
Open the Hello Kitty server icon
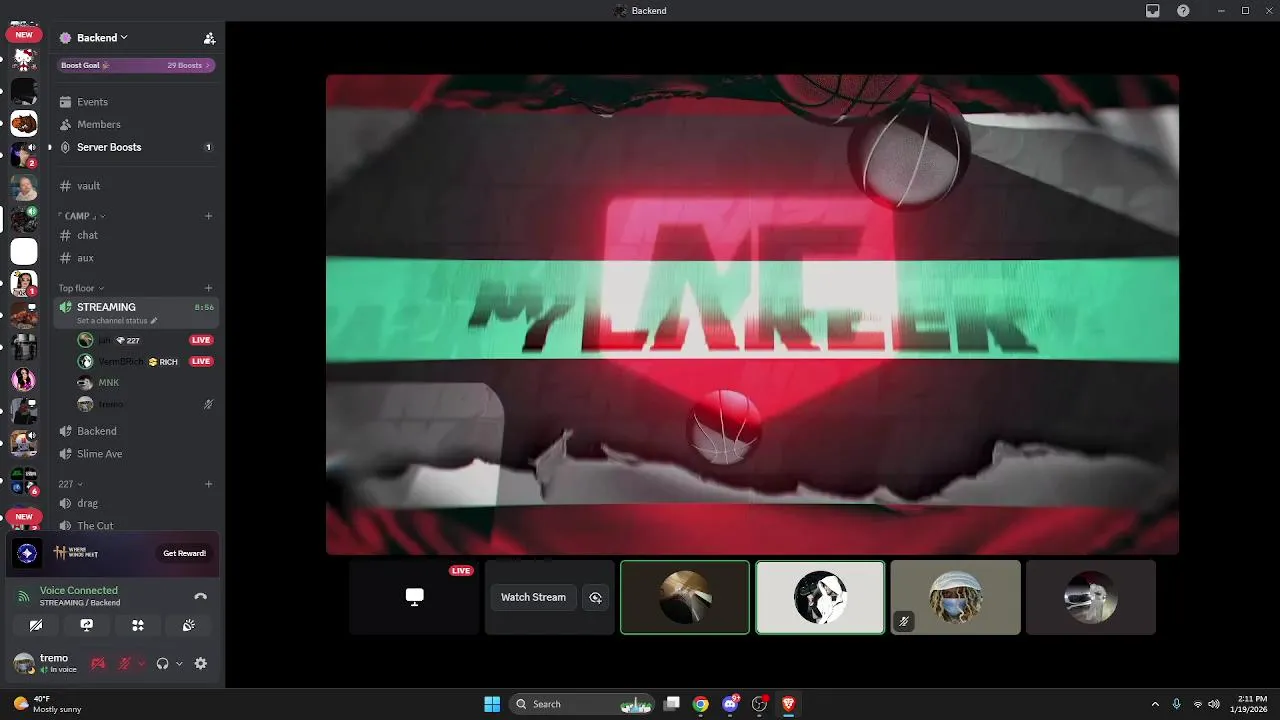[x=24, y=59]
